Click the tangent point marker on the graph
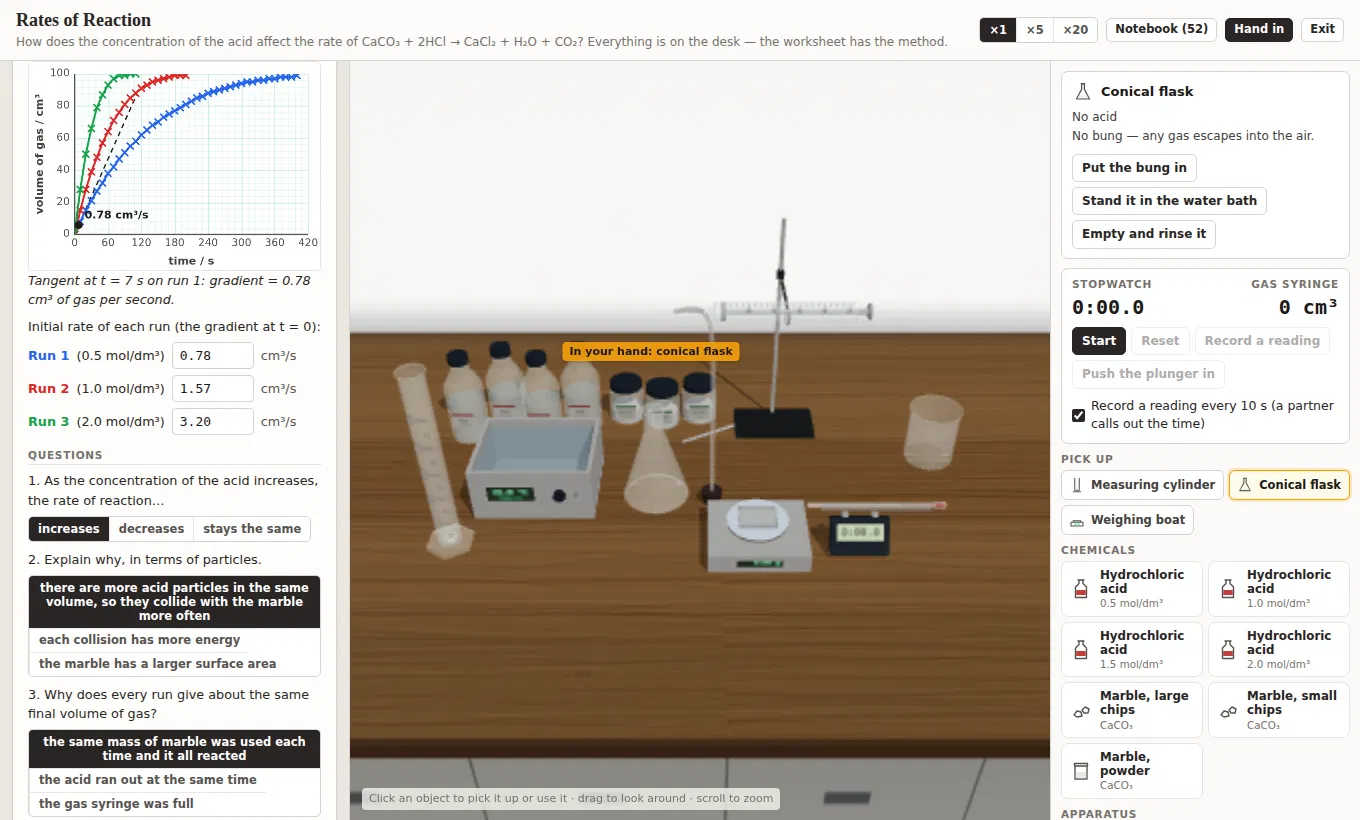1360x820 pixels. coord(79,225)
